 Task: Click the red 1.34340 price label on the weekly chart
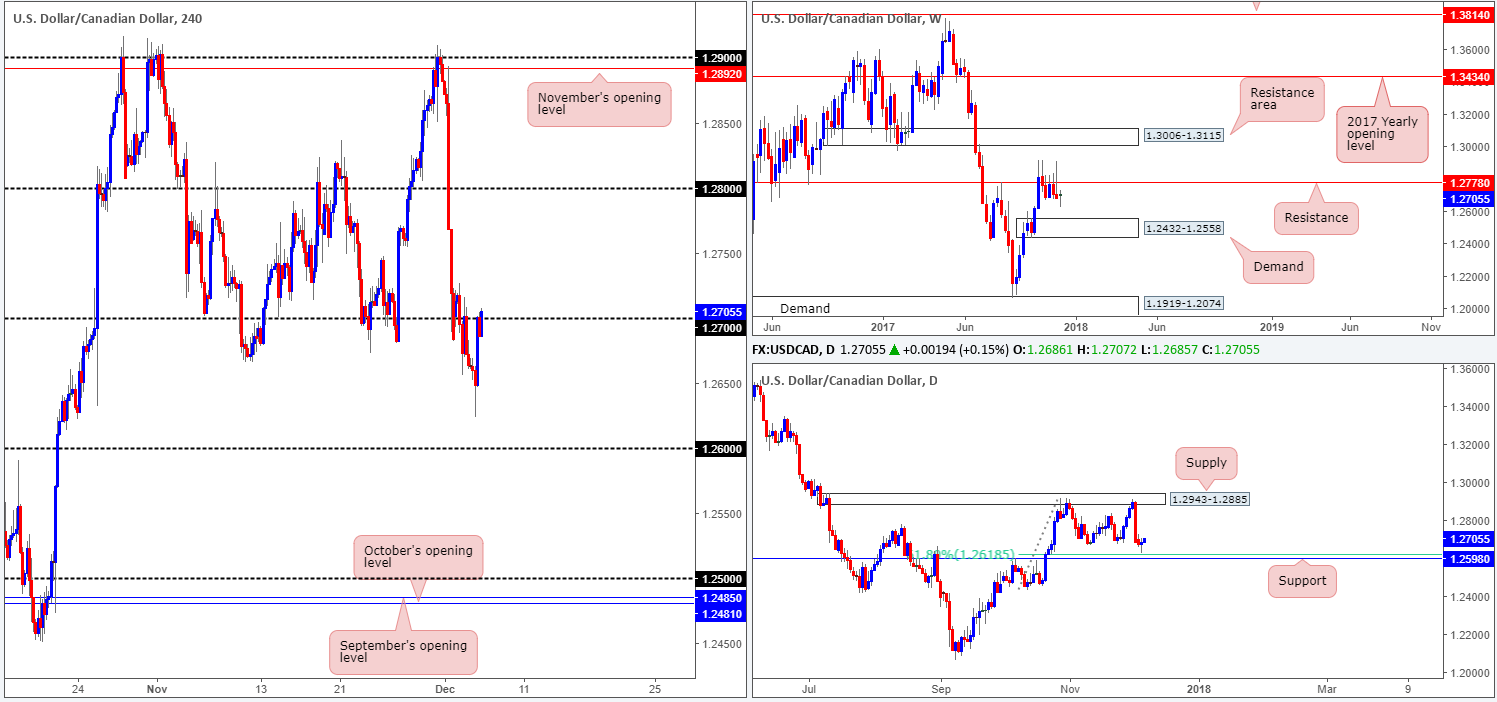tap(1468, 76)
